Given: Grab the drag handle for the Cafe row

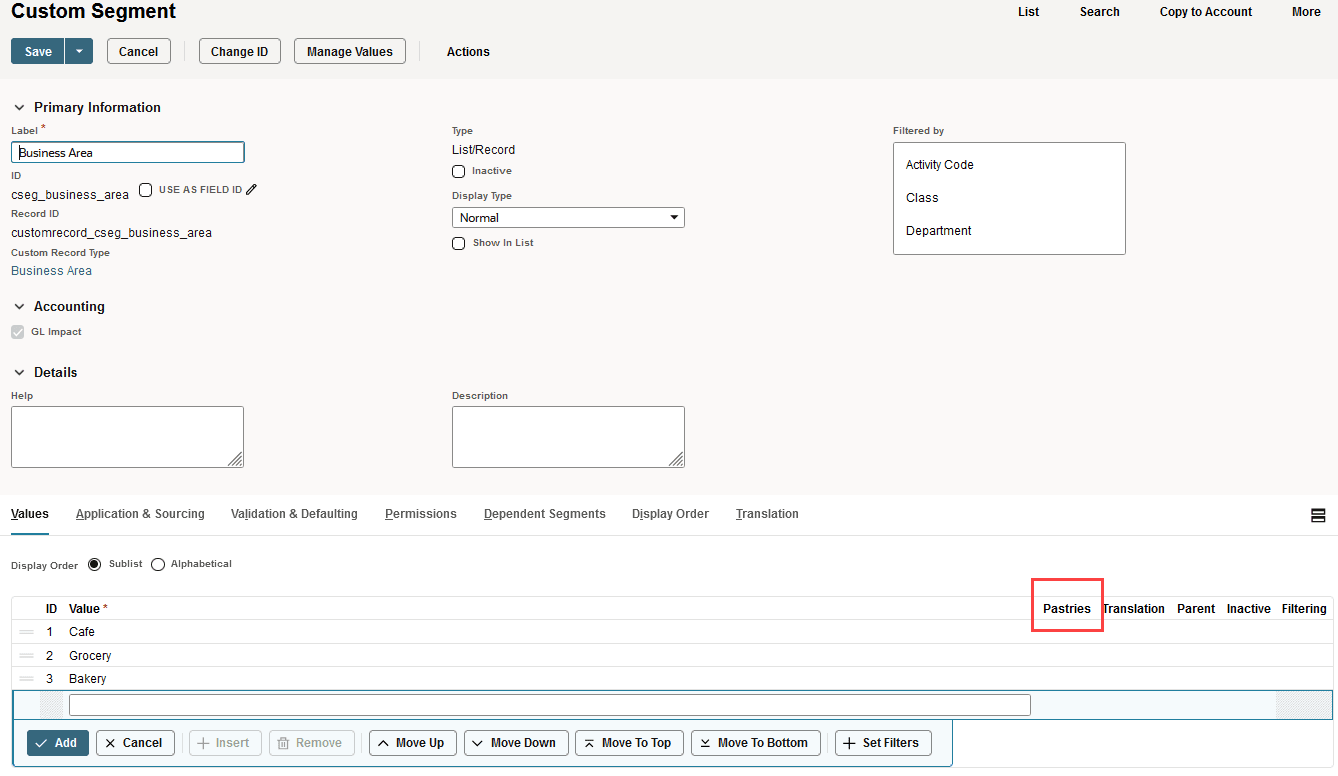Looking at the screenshot, I should pos(27,632).
